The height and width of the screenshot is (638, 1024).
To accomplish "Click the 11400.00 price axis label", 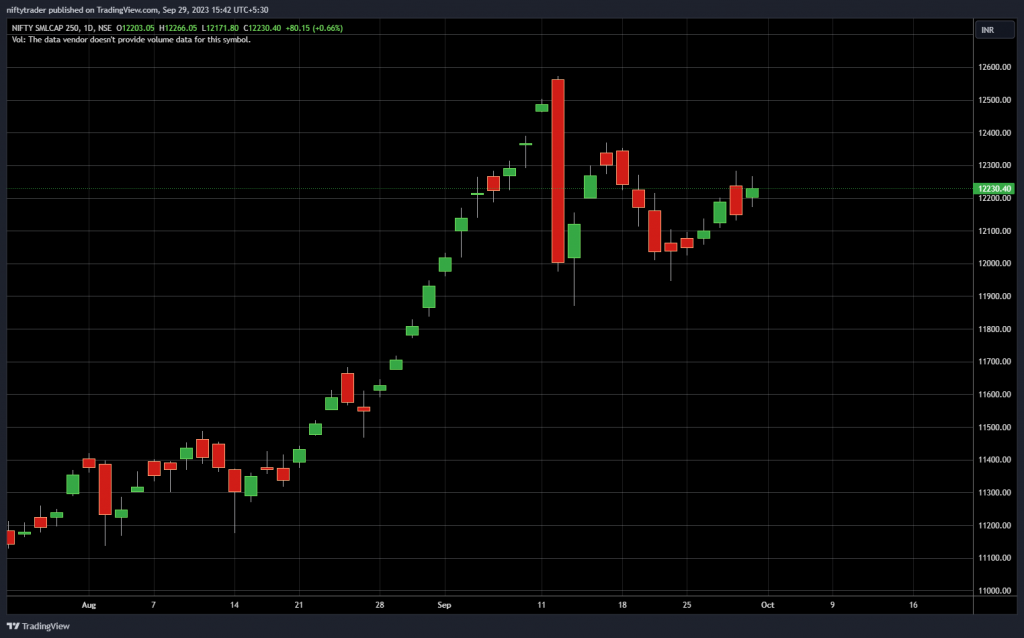I will [x=994, y=460].
